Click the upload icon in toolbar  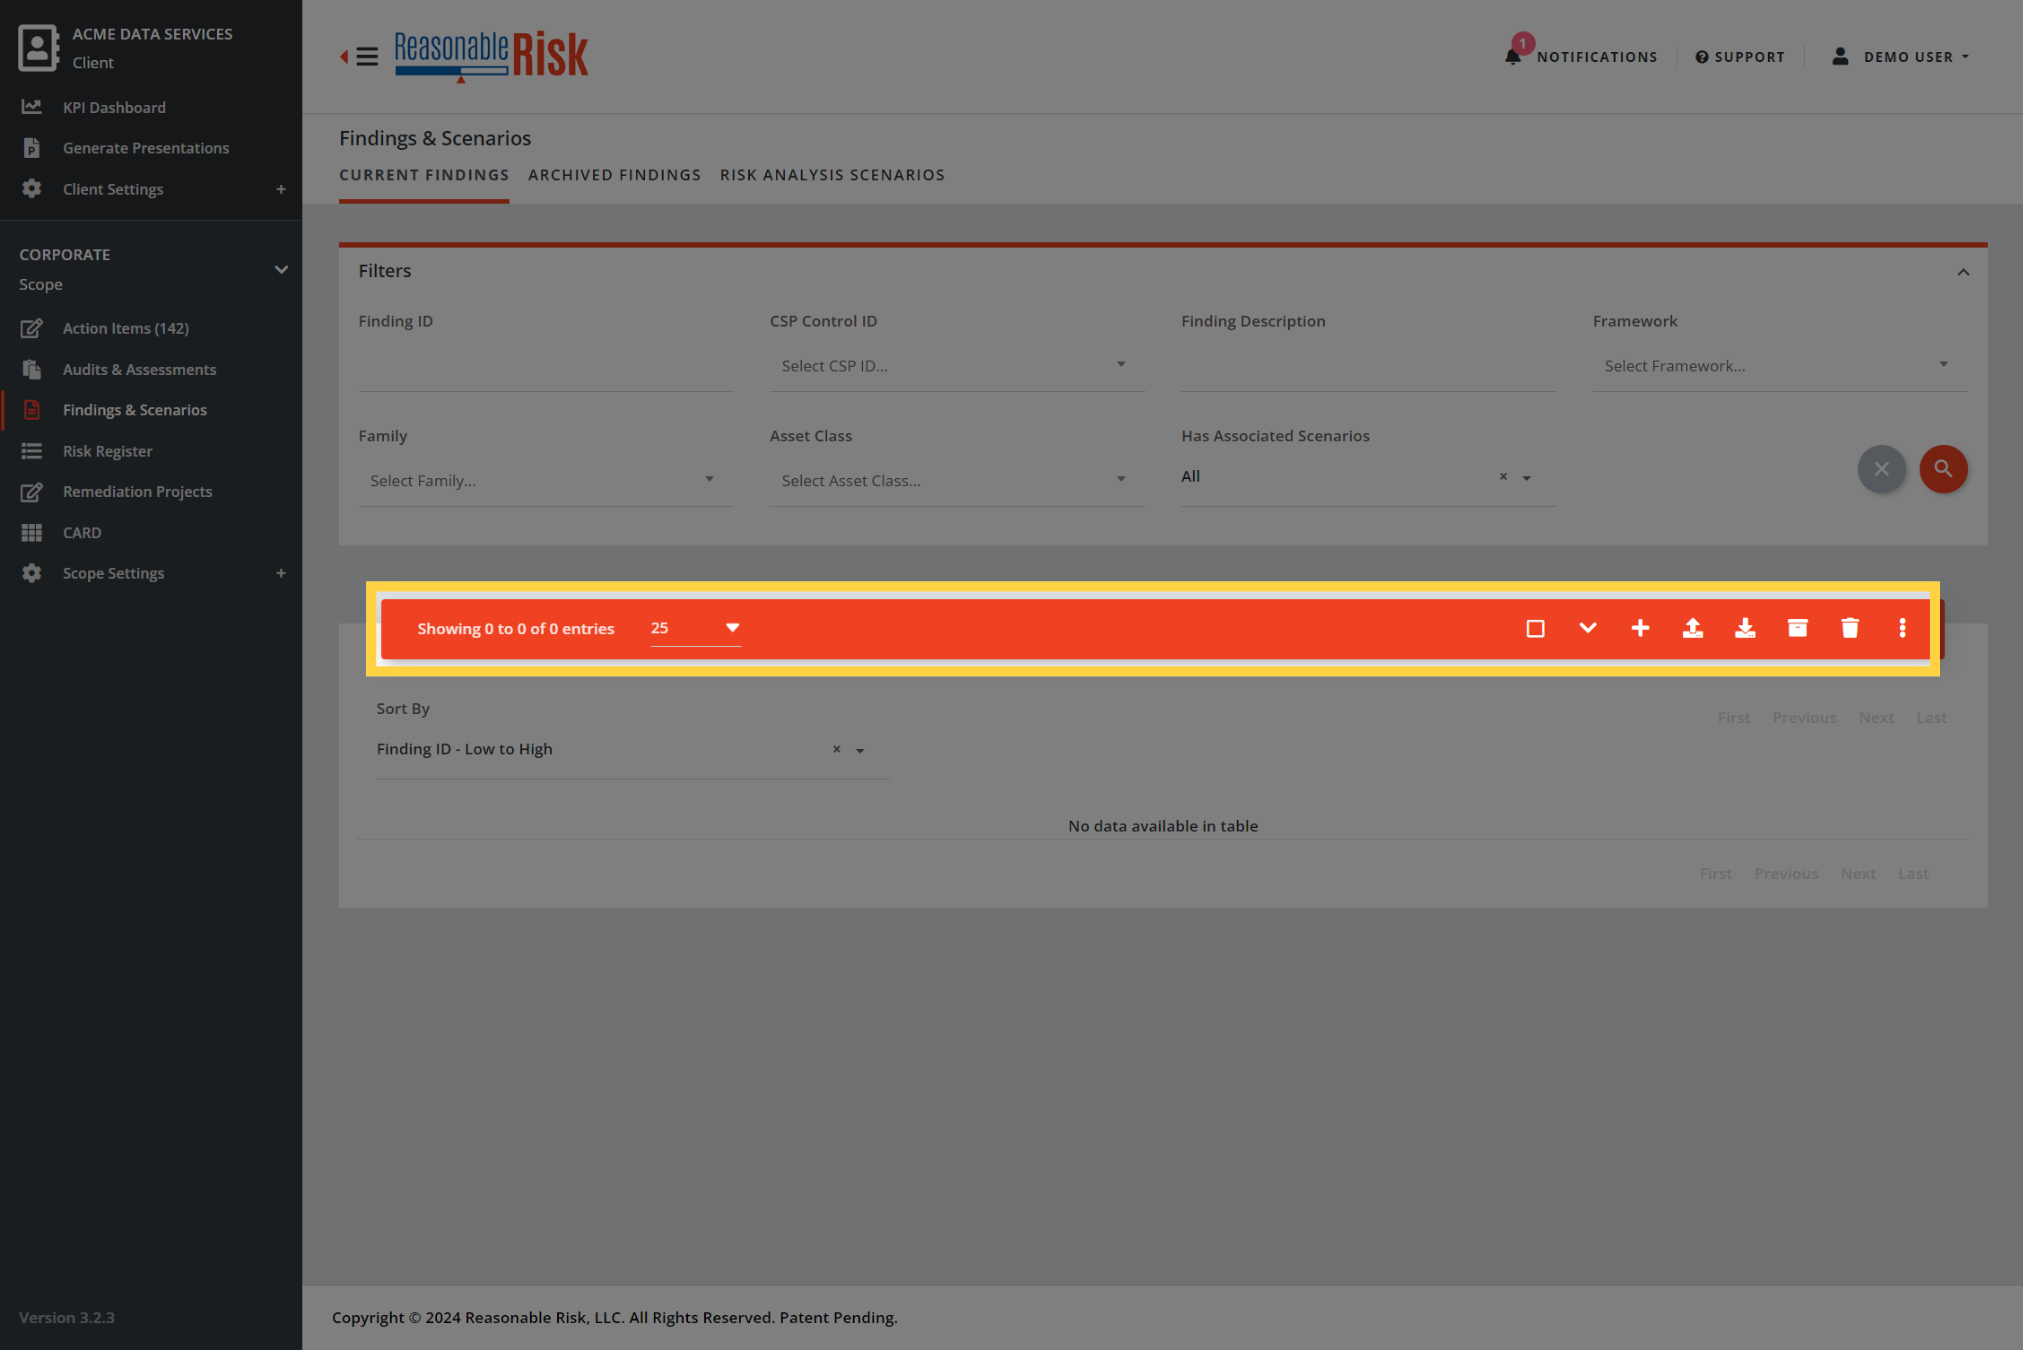1693,628
